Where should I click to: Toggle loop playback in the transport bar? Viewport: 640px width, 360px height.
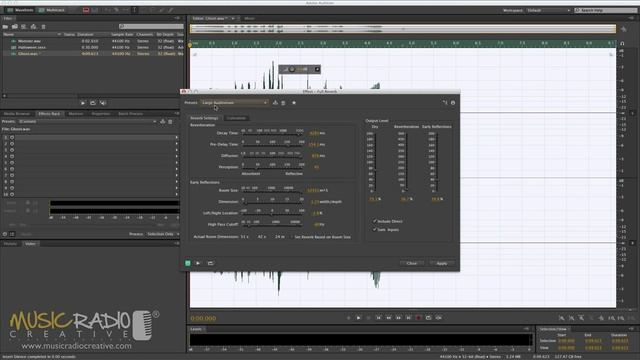[429, 318]
